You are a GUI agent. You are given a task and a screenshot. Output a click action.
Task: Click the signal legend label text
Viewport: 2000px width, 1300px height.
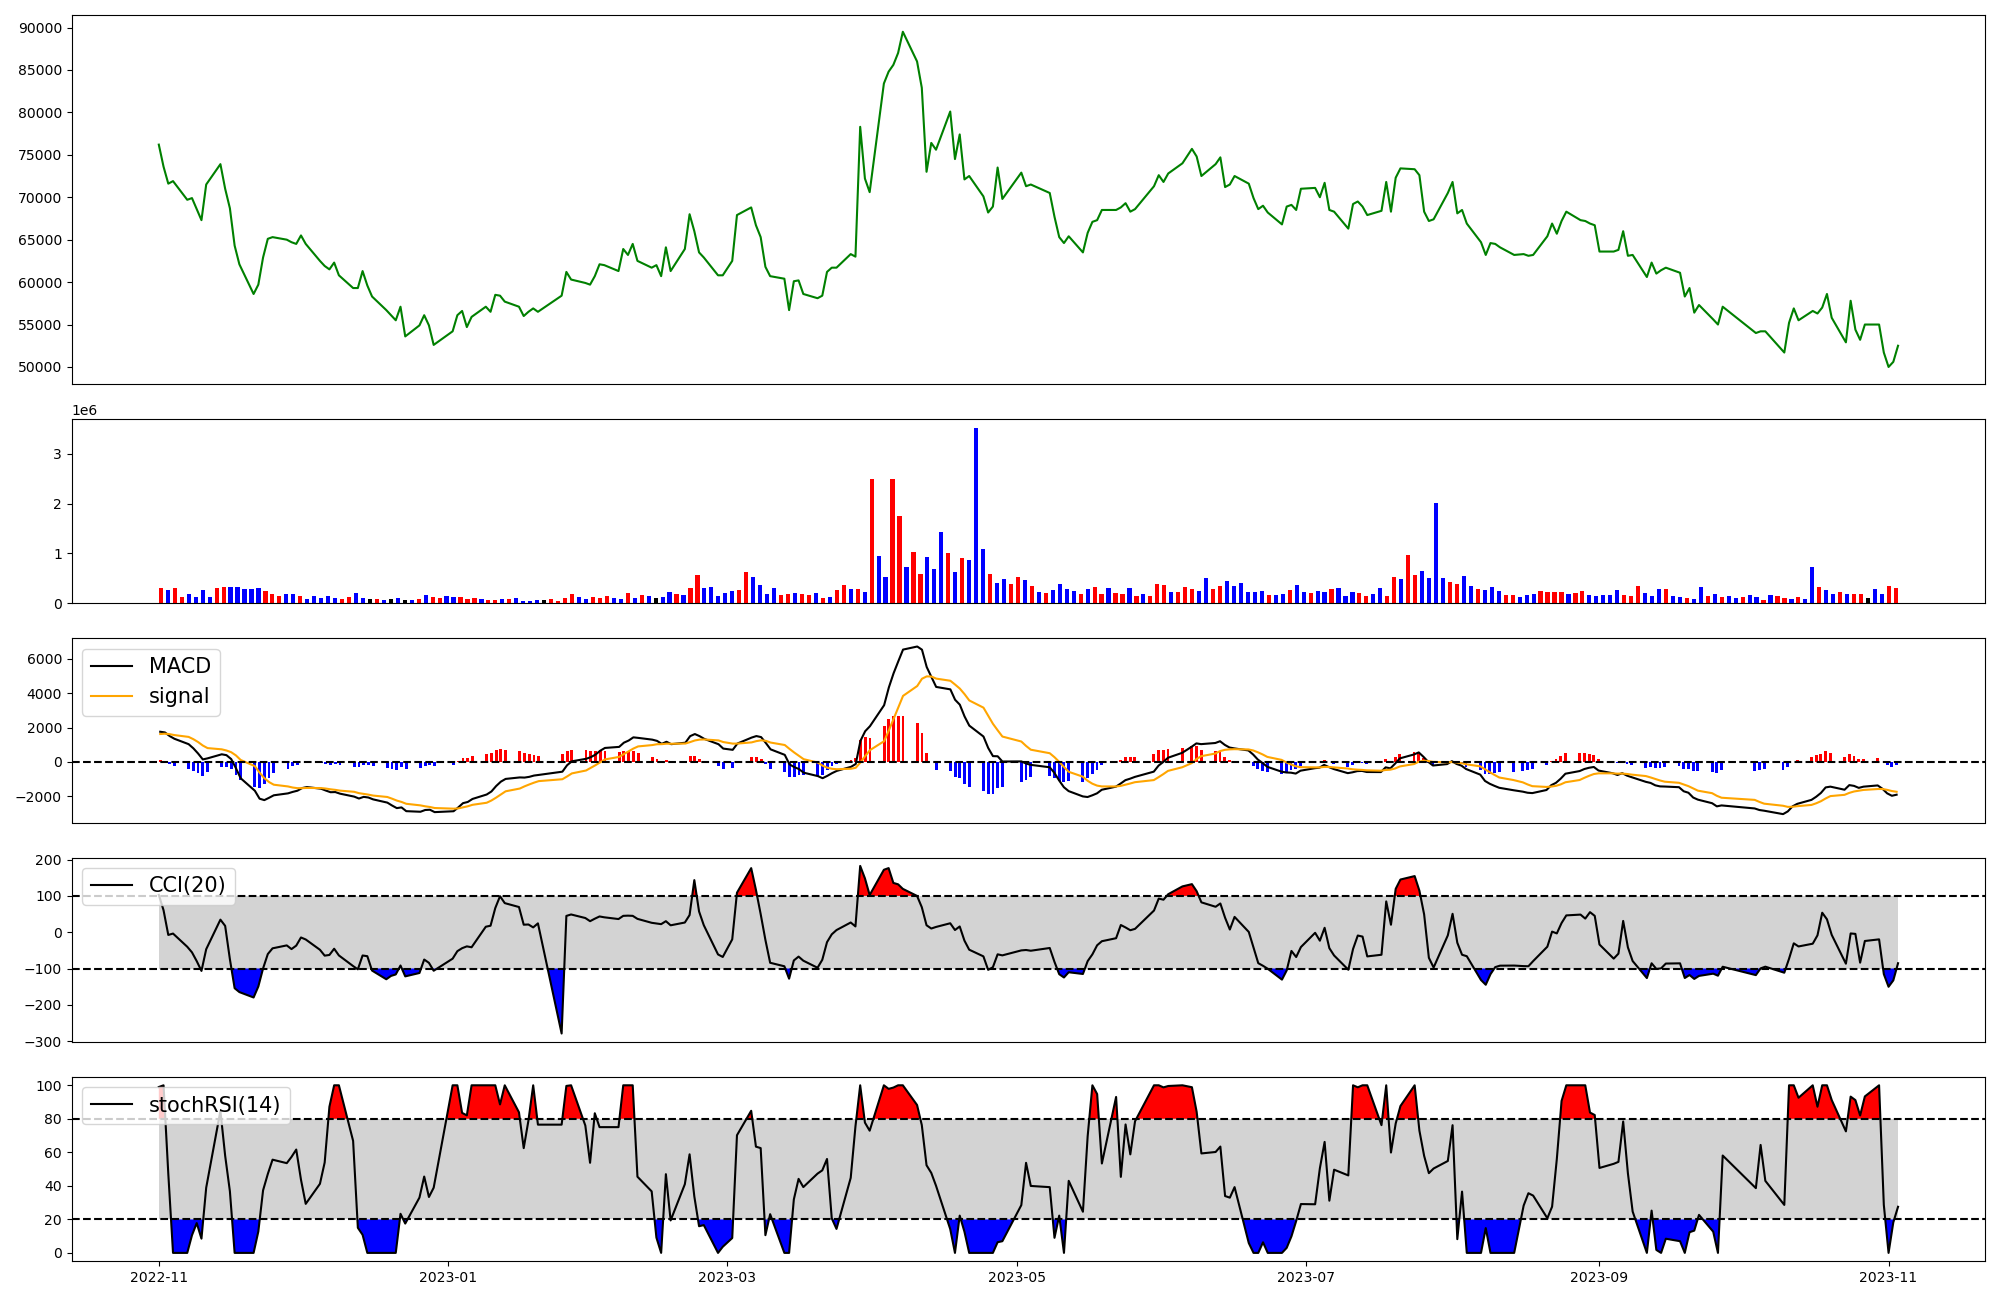tap(178, 696)
